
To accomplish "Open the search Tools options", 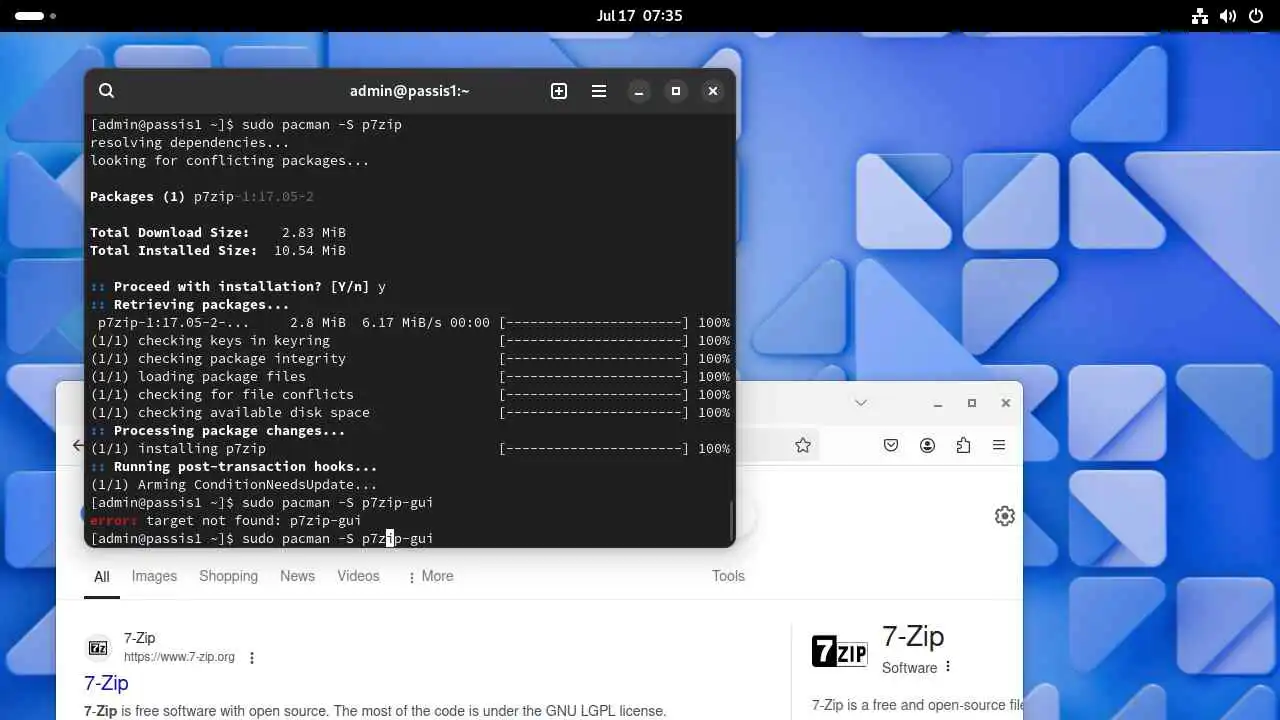I will 728,576.
